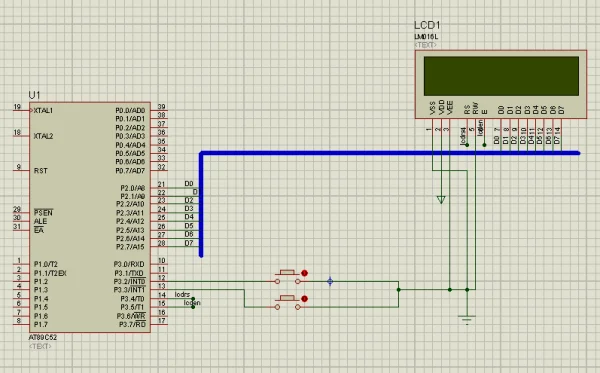Click the P3.3/INT1 pin label
The image size is (600, 373).
pyautogui.click(x=130, y=290)
